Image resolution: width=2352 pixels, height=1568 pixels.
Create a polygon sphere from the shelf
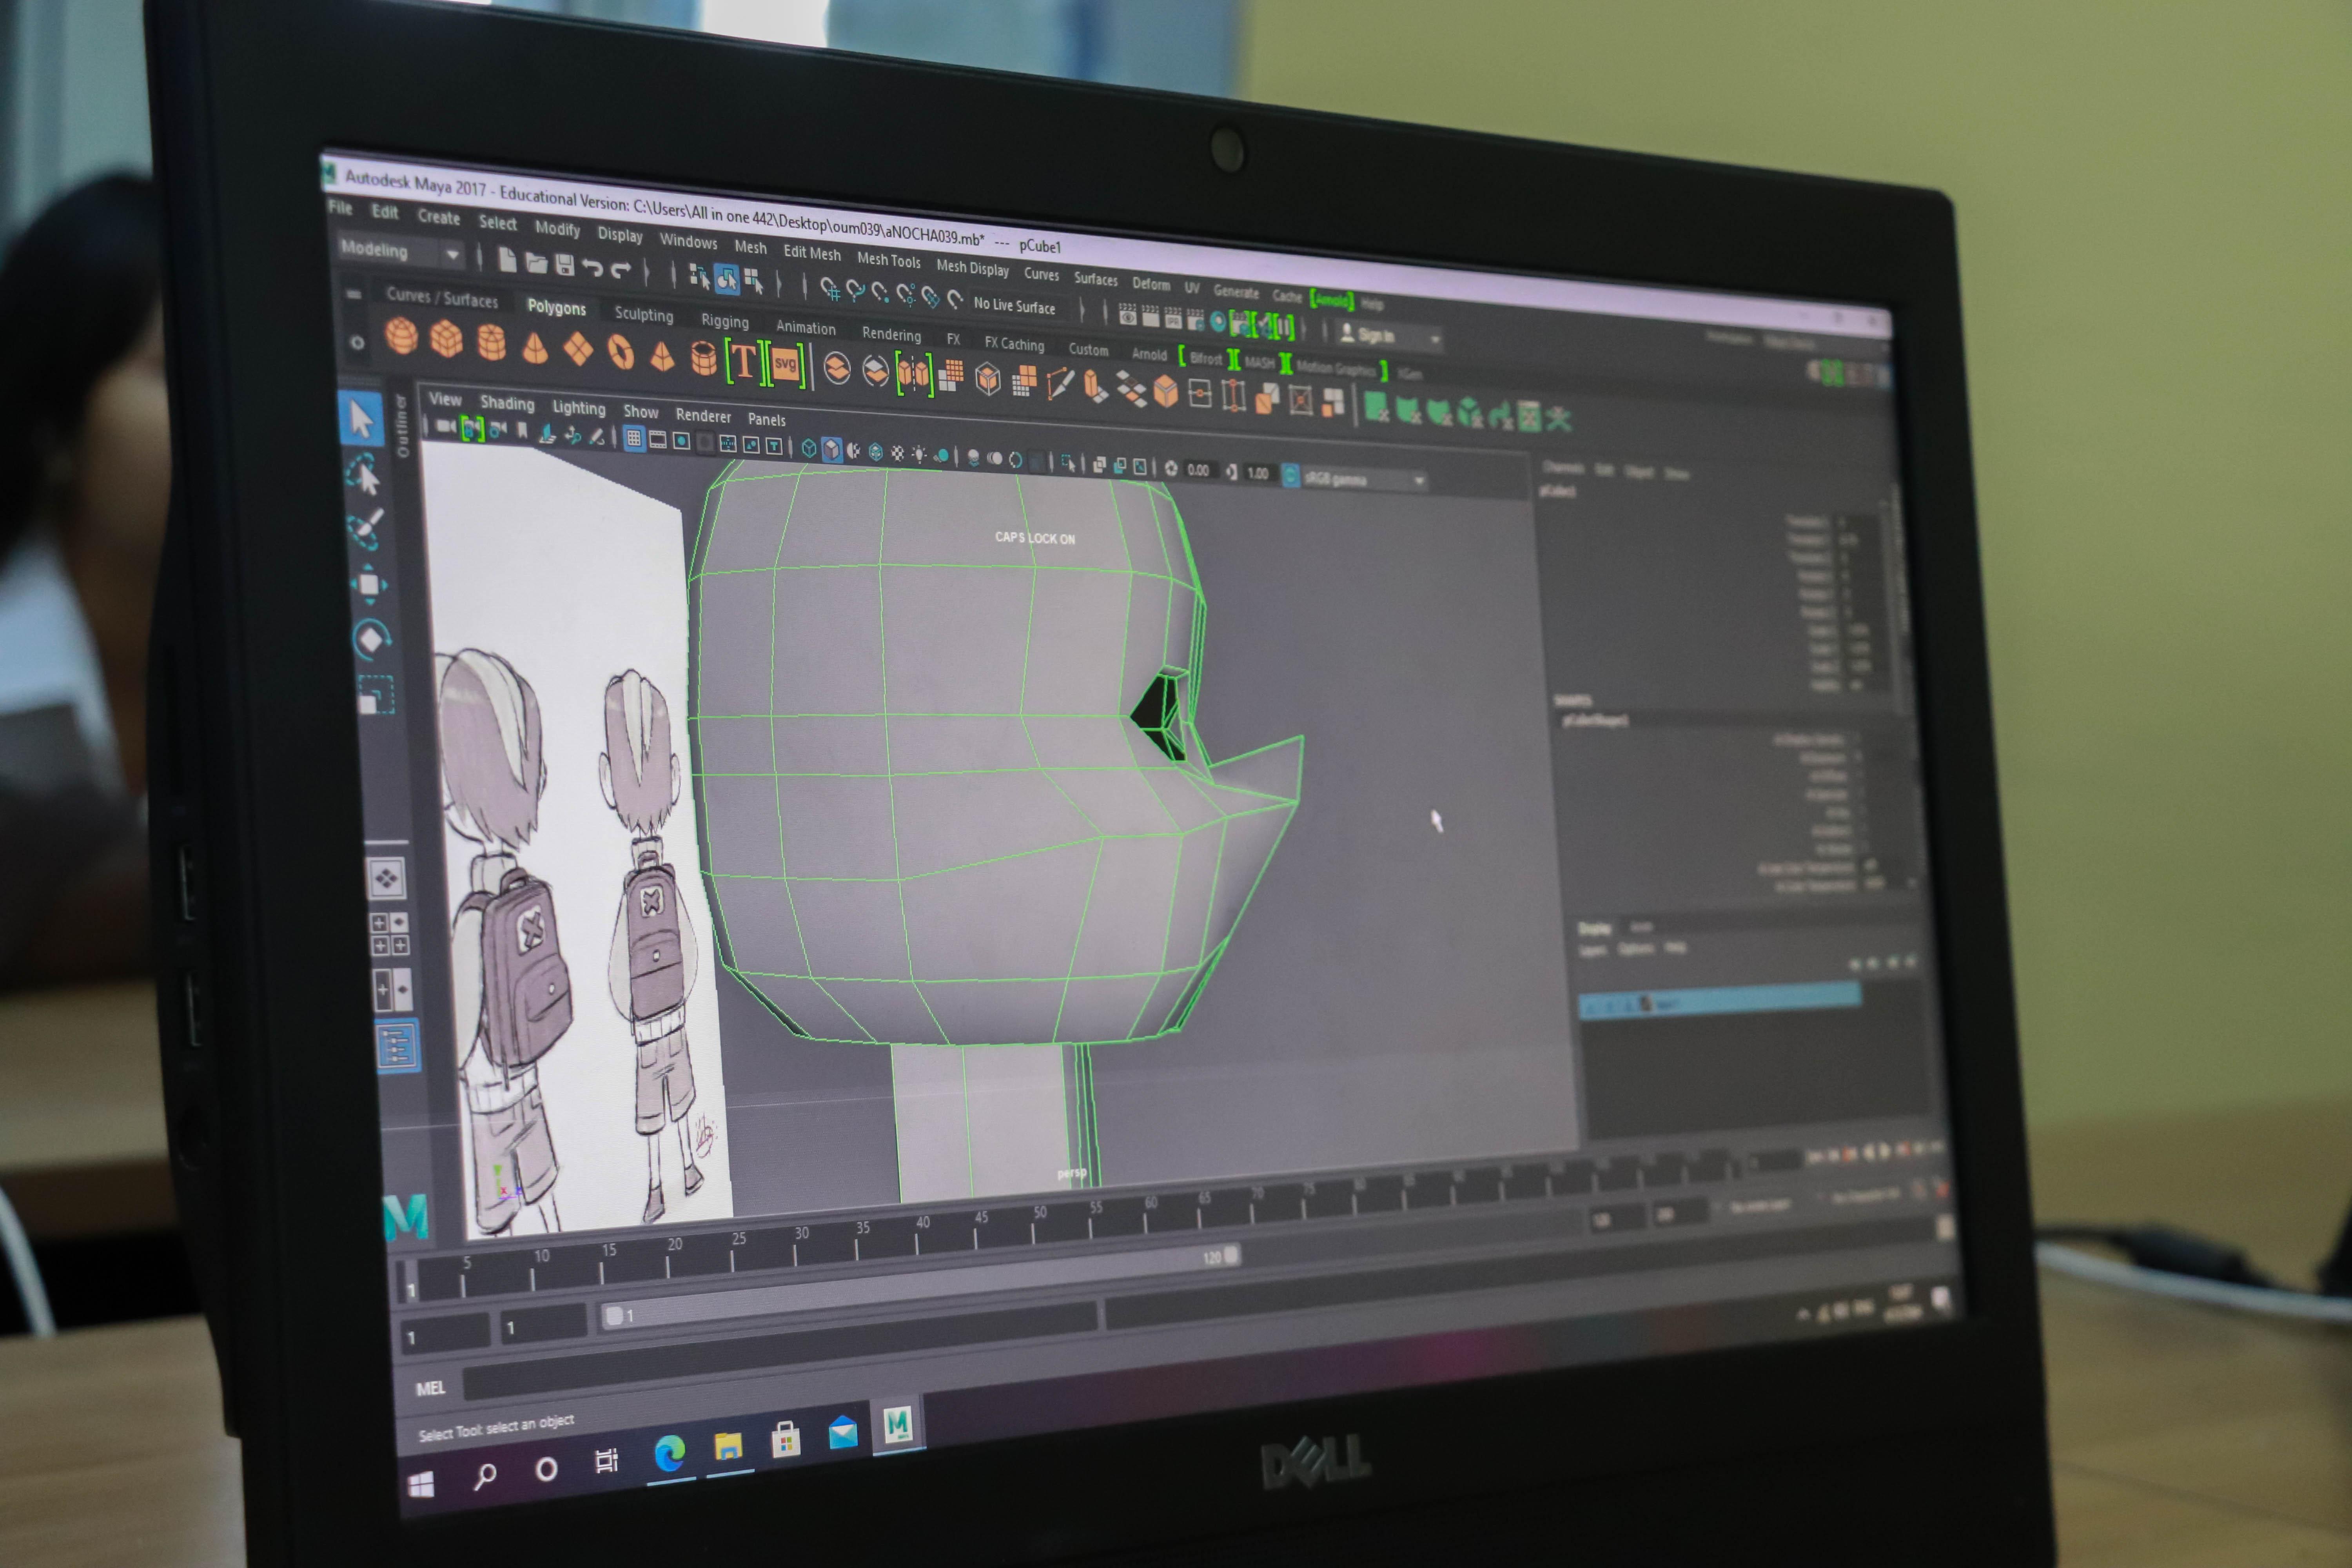[401, 336]
